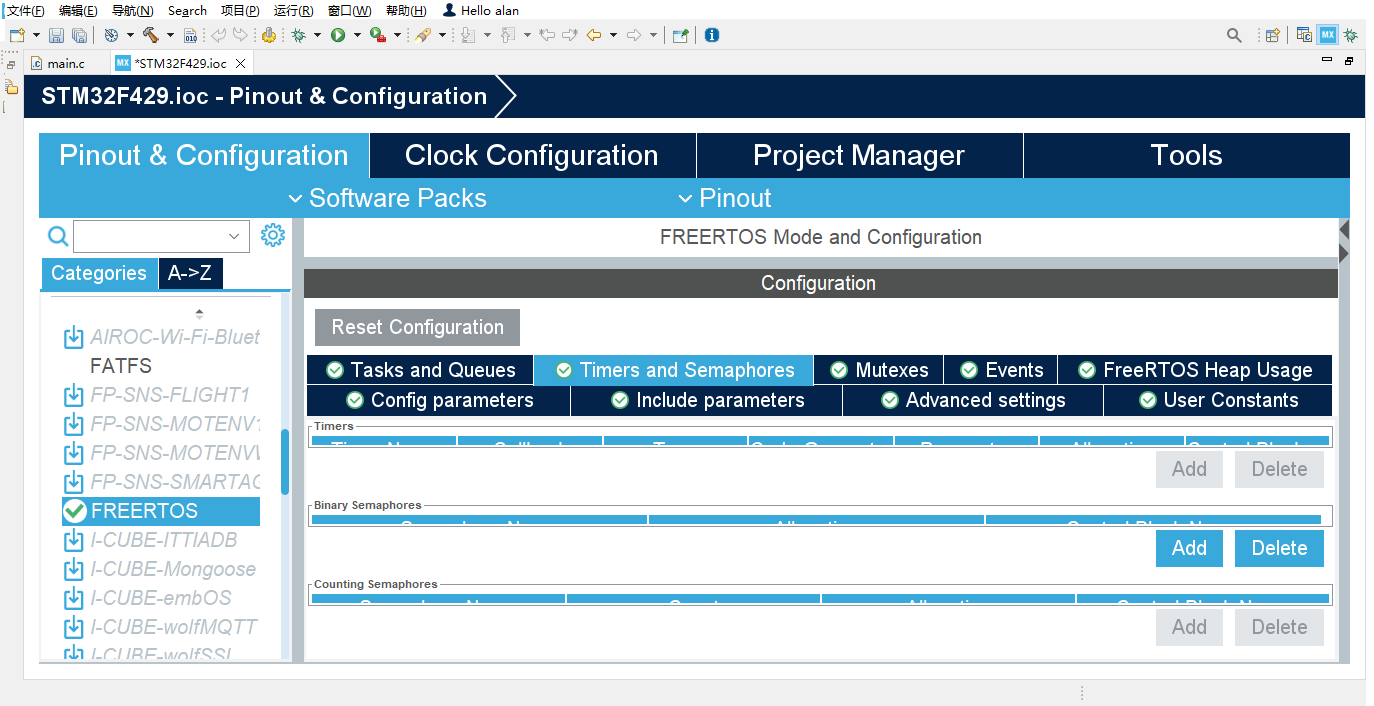
Task: Expand the Pinout dropdown
Action: (724, 198)
